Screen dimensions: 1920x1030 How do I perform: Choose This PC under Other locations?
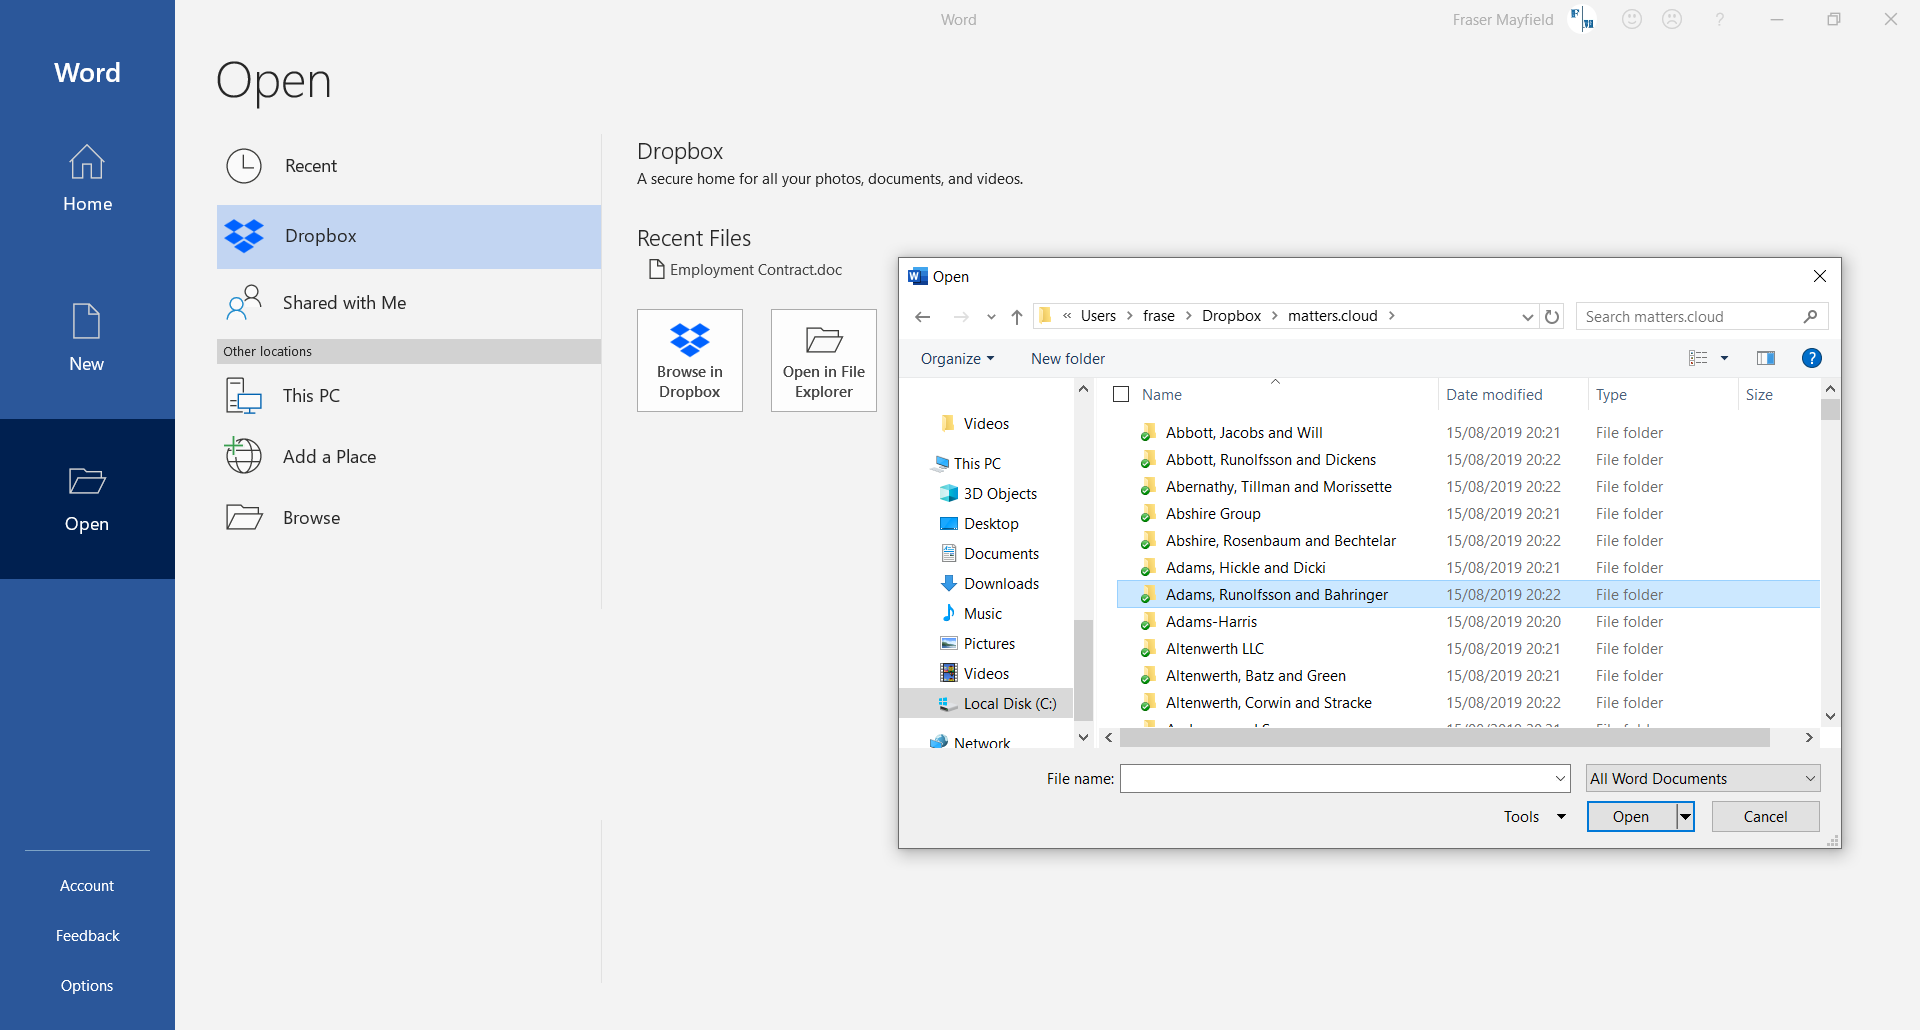point(311,396)
